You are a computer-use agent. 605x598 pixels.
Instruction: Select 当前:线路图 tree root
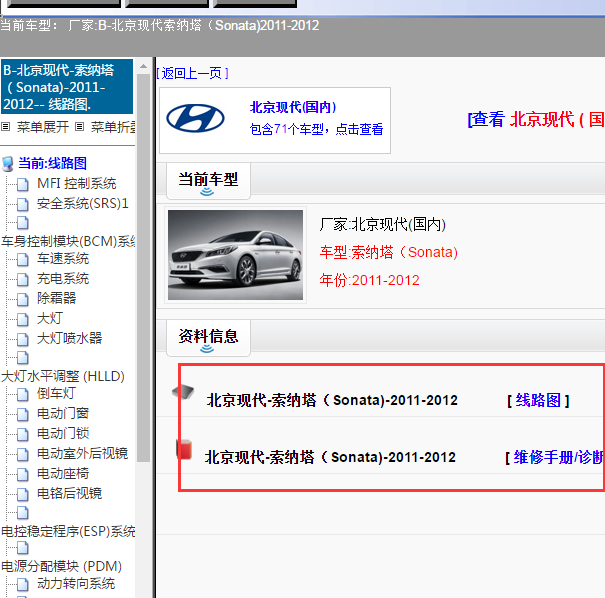tap(52, 164)
